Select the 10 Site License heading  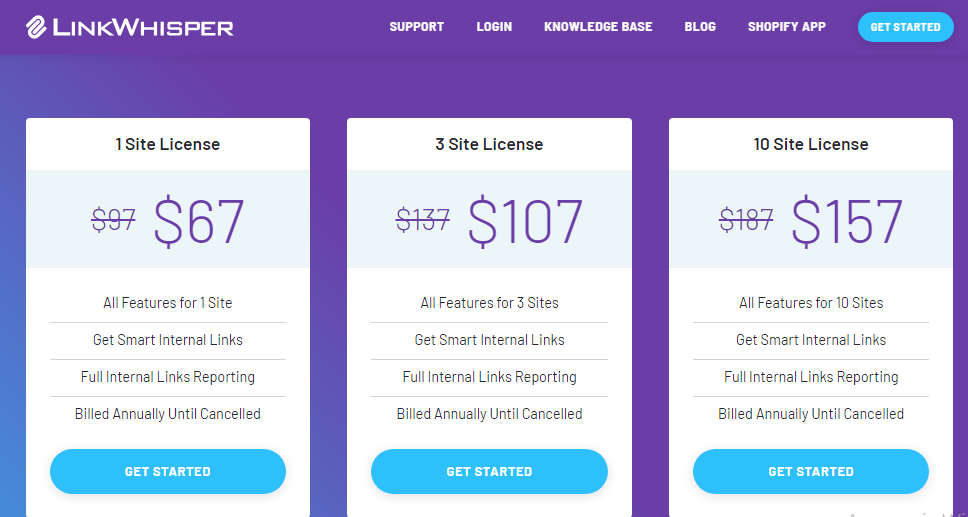[x=811, y=145]
